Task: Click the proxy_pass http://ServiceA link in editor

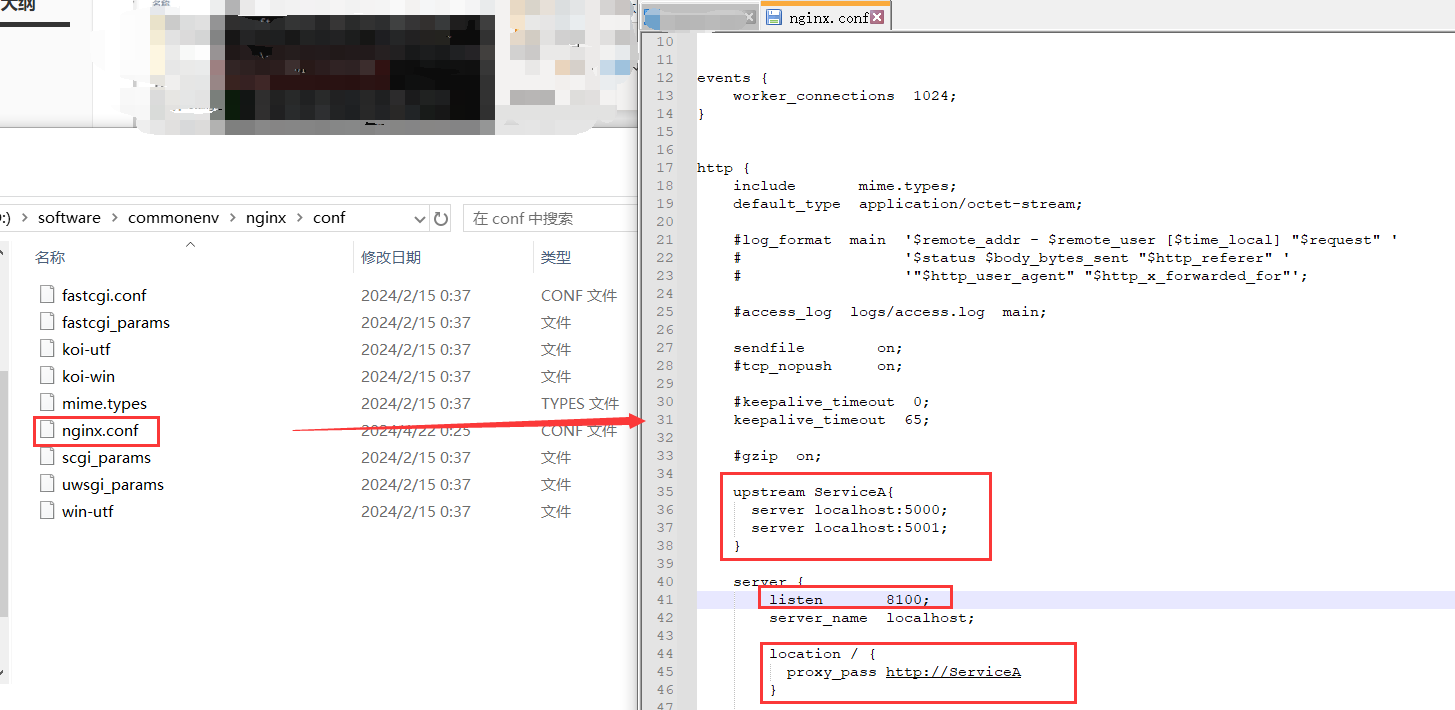Action: pyautogui.click(x=953, y=672)
